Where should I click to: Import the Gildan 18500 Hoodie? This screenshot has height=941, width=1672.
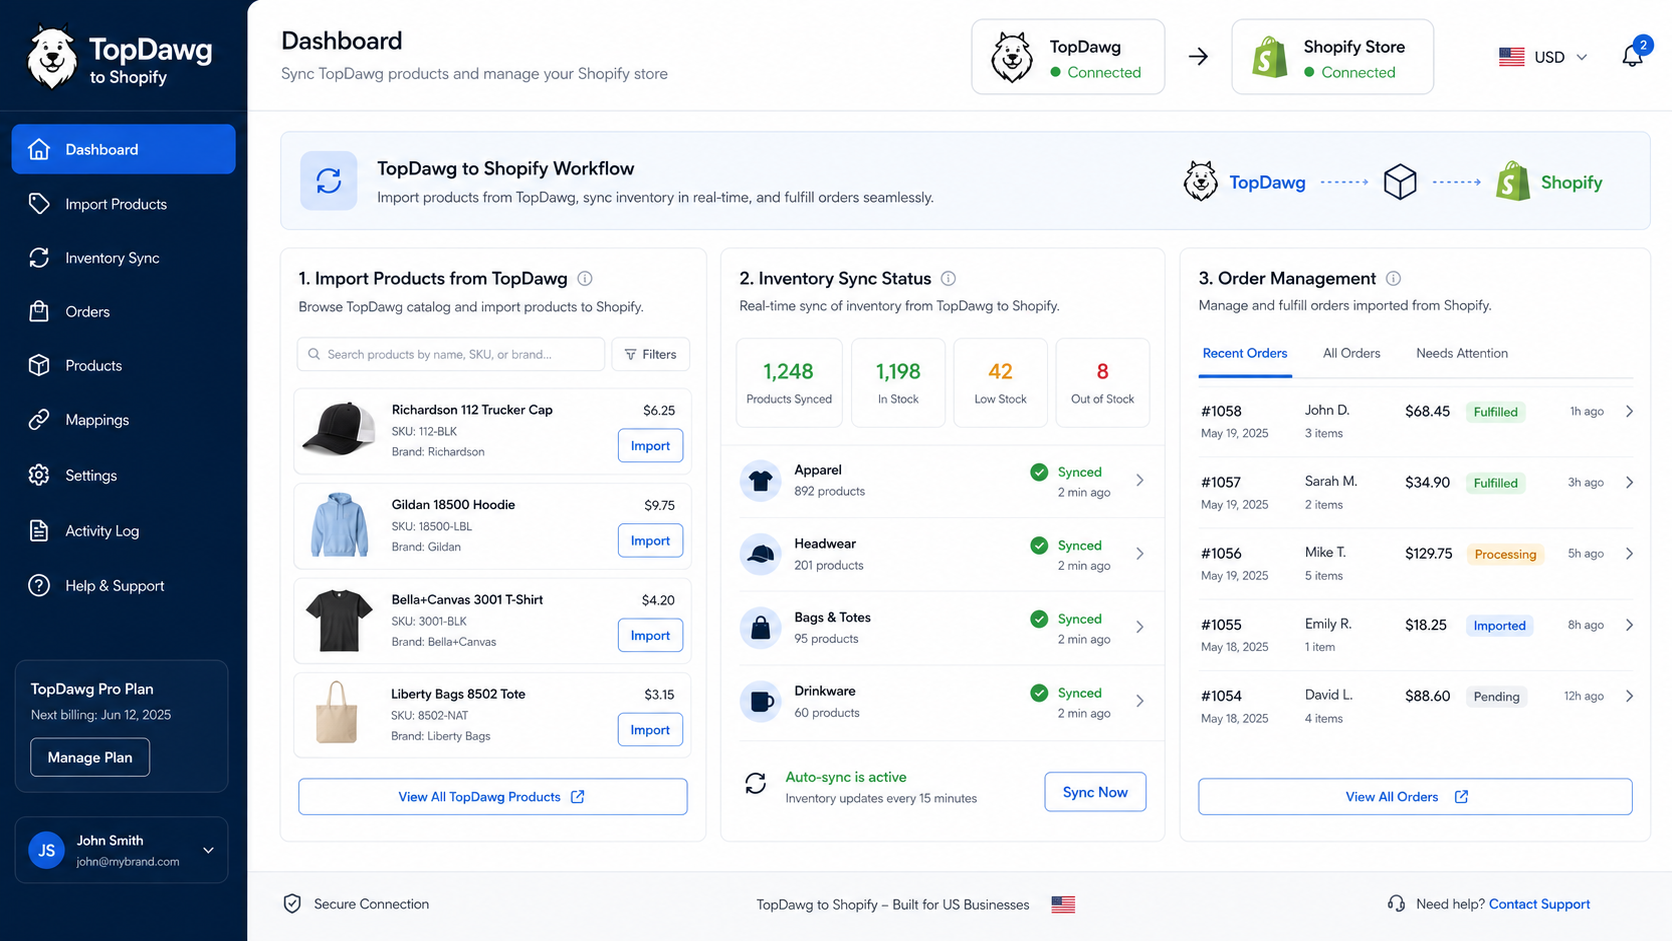click(650, 541)
